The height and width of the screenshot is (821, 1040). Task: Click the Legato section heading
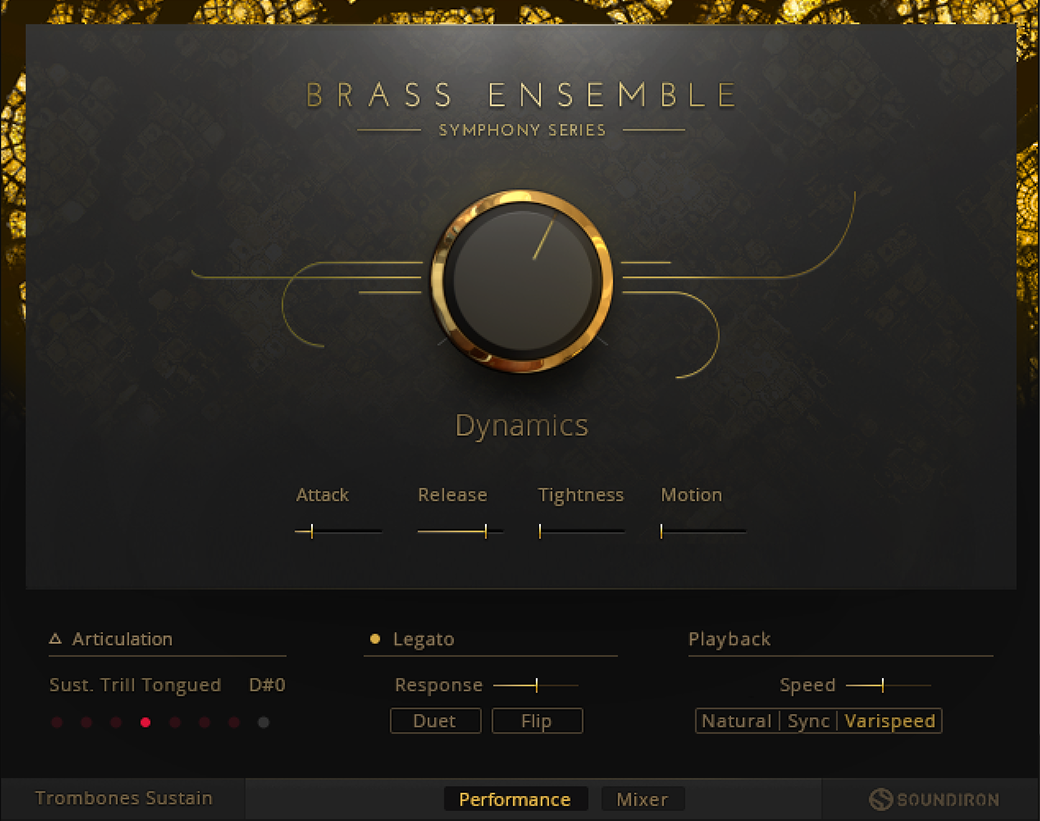[x=424, y=639]
